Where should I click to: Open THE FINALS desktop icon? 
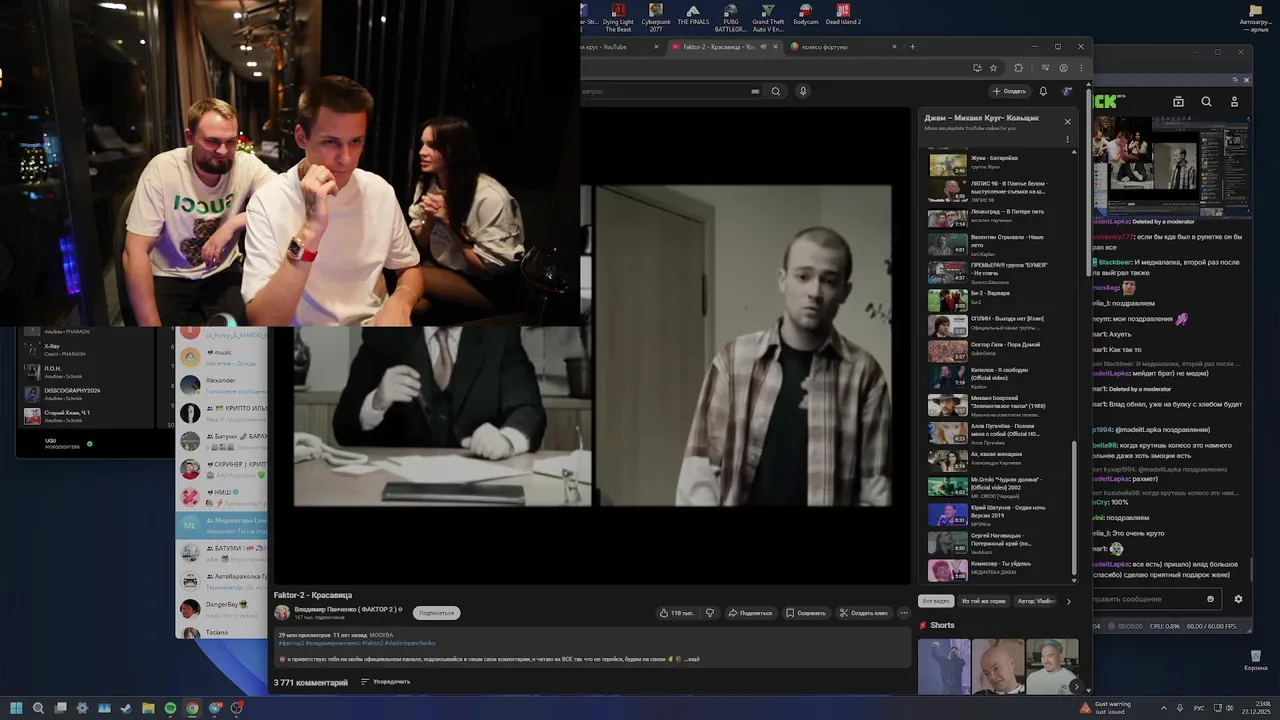tap(693, 14)
